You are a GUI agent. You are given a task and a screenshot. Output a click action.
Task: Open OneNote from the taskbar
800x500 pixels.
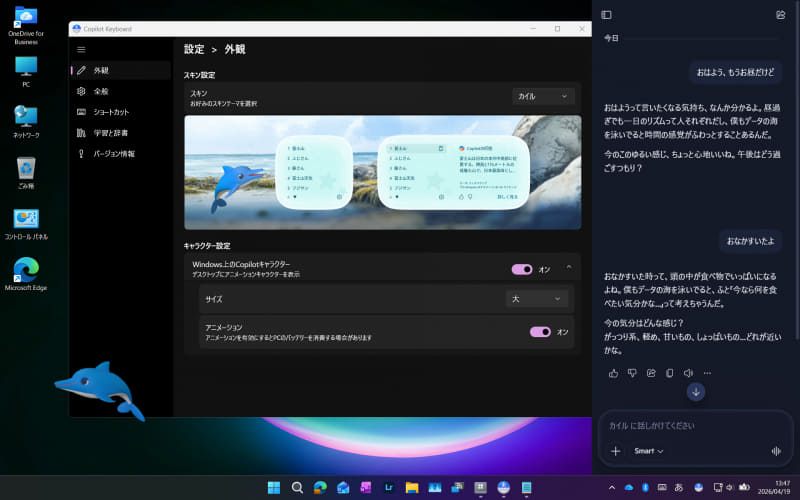[x=366, y=488]
